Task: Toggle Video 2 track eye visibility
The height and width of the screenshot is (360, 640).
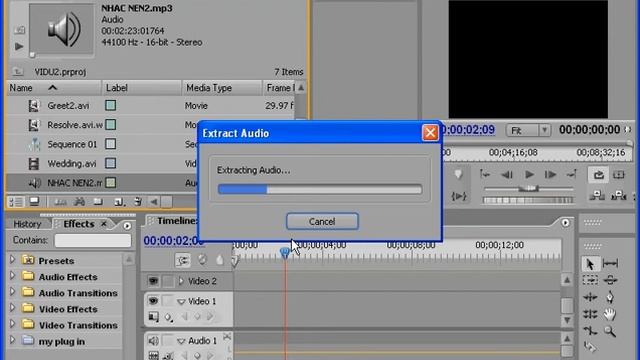Action: (x=153, y=281)
